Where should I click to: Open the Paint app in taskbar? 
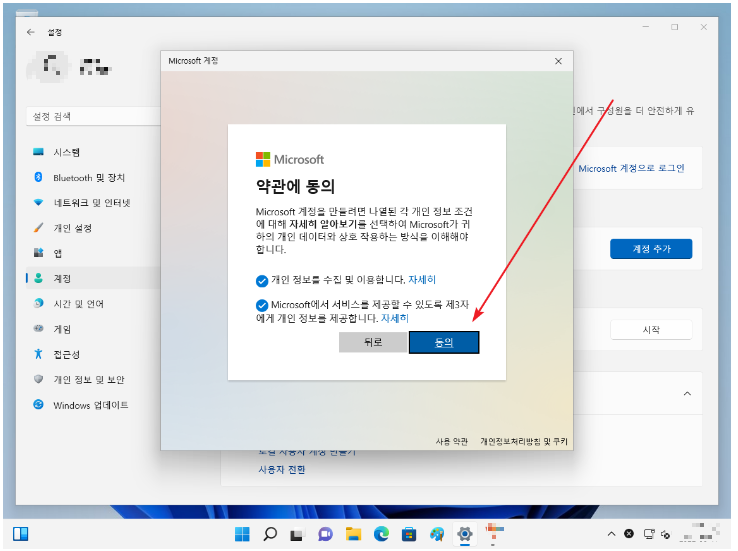[437, 534]
